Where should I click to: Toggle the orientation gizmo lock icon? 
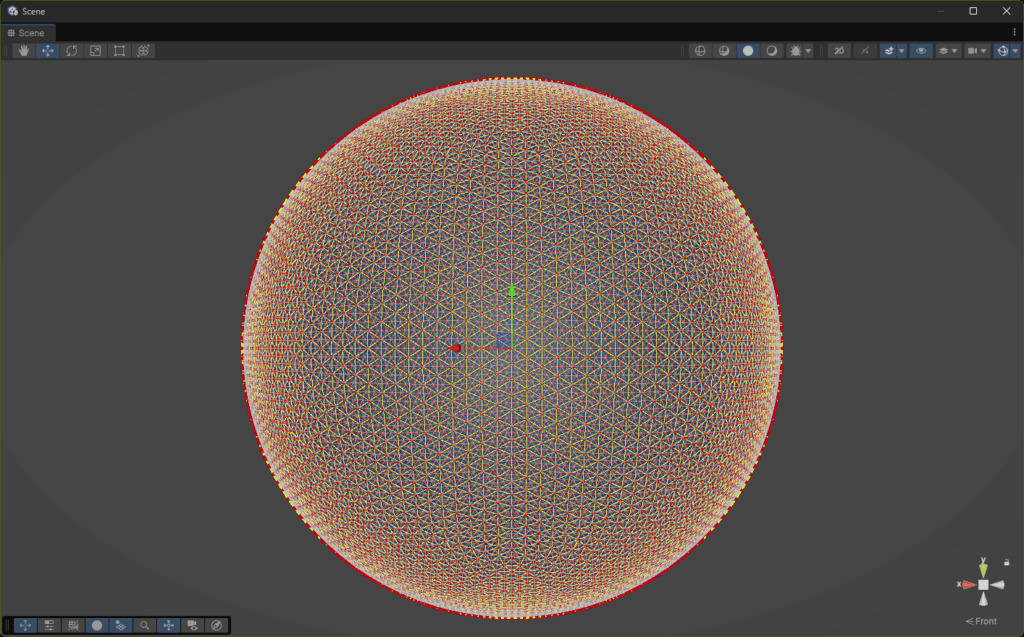(1006, 562)
